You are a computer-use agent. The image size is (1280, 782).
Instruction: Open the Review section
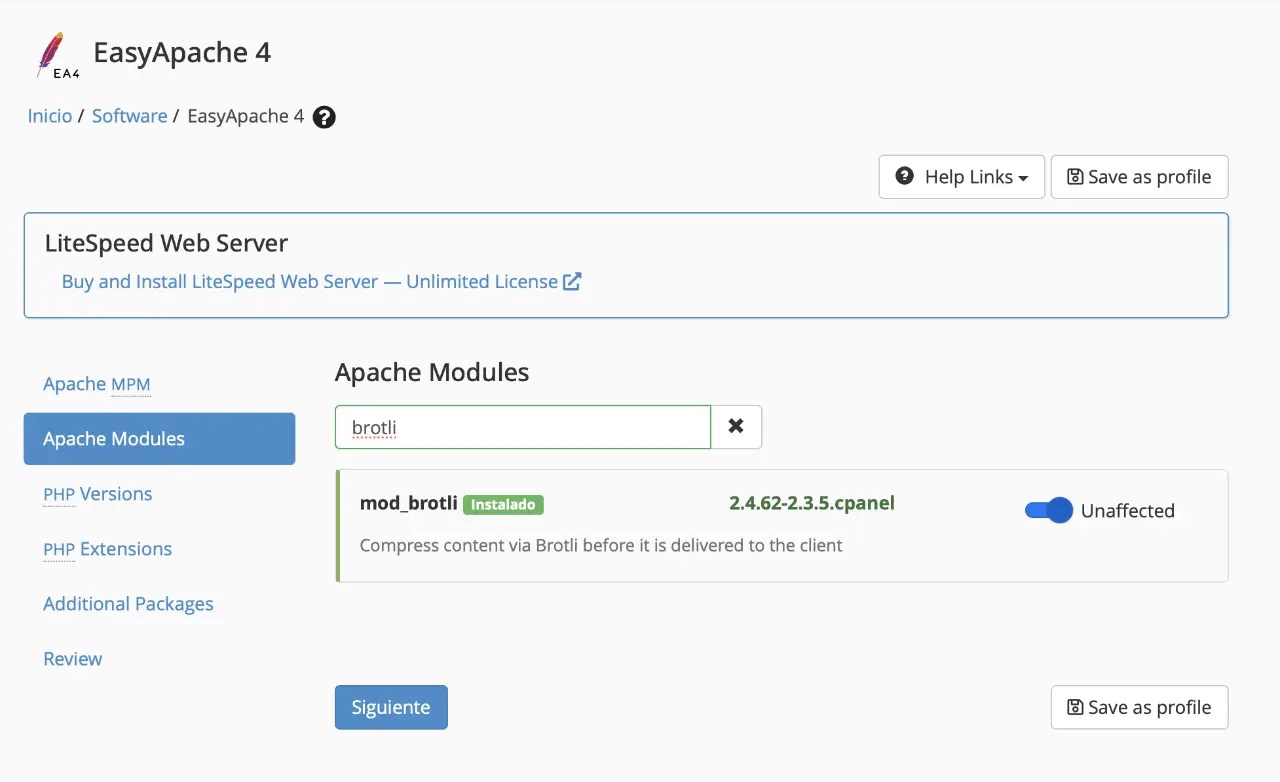[73, 659]
